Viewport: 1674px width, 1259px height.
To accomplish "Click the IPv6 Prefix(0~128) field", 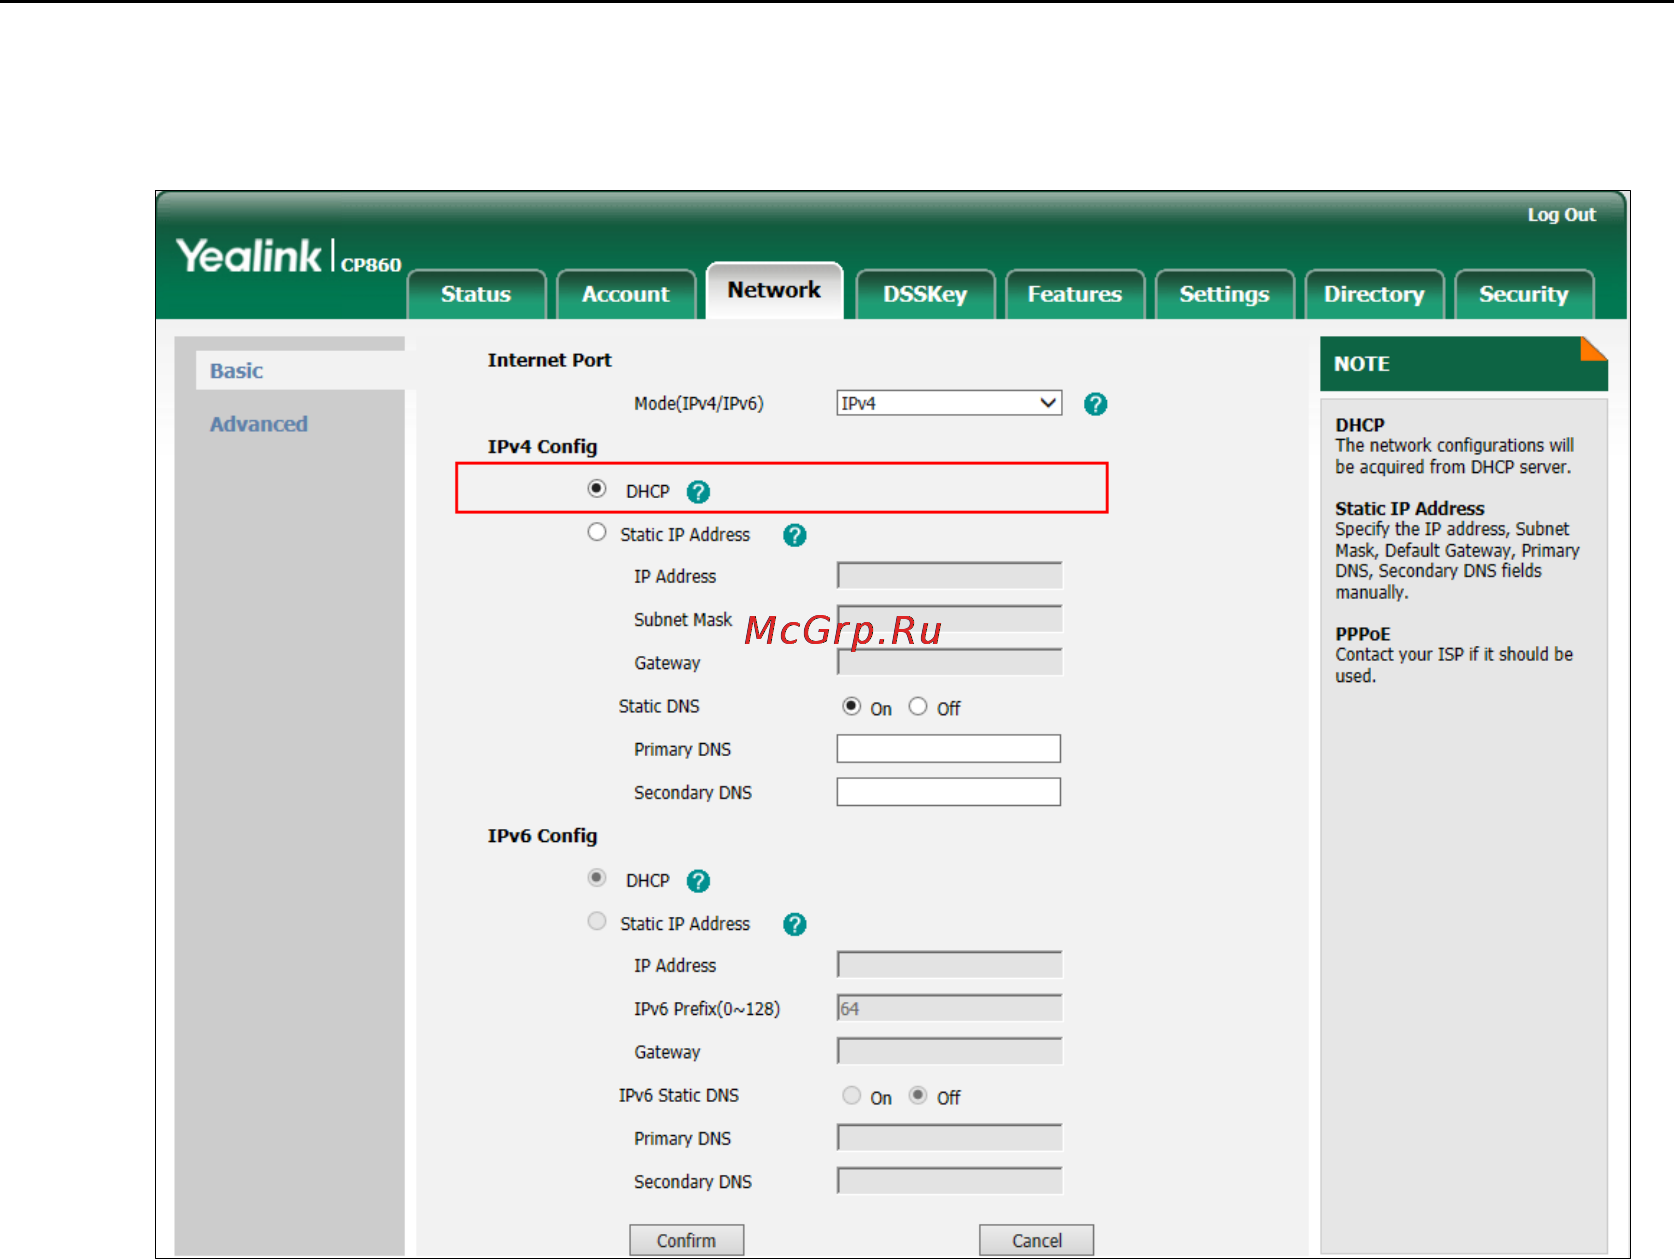I will pyautogui.click(x=949, y=1008).
